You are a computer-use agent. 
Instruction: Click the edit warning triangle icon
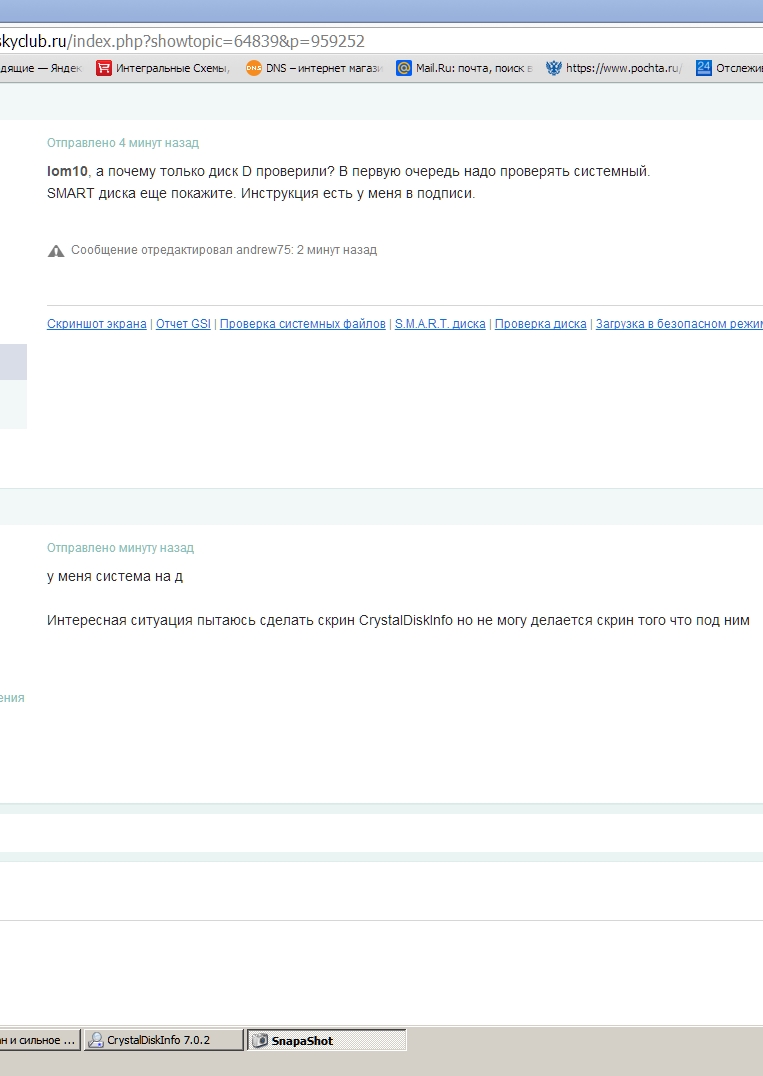(56, 251)
